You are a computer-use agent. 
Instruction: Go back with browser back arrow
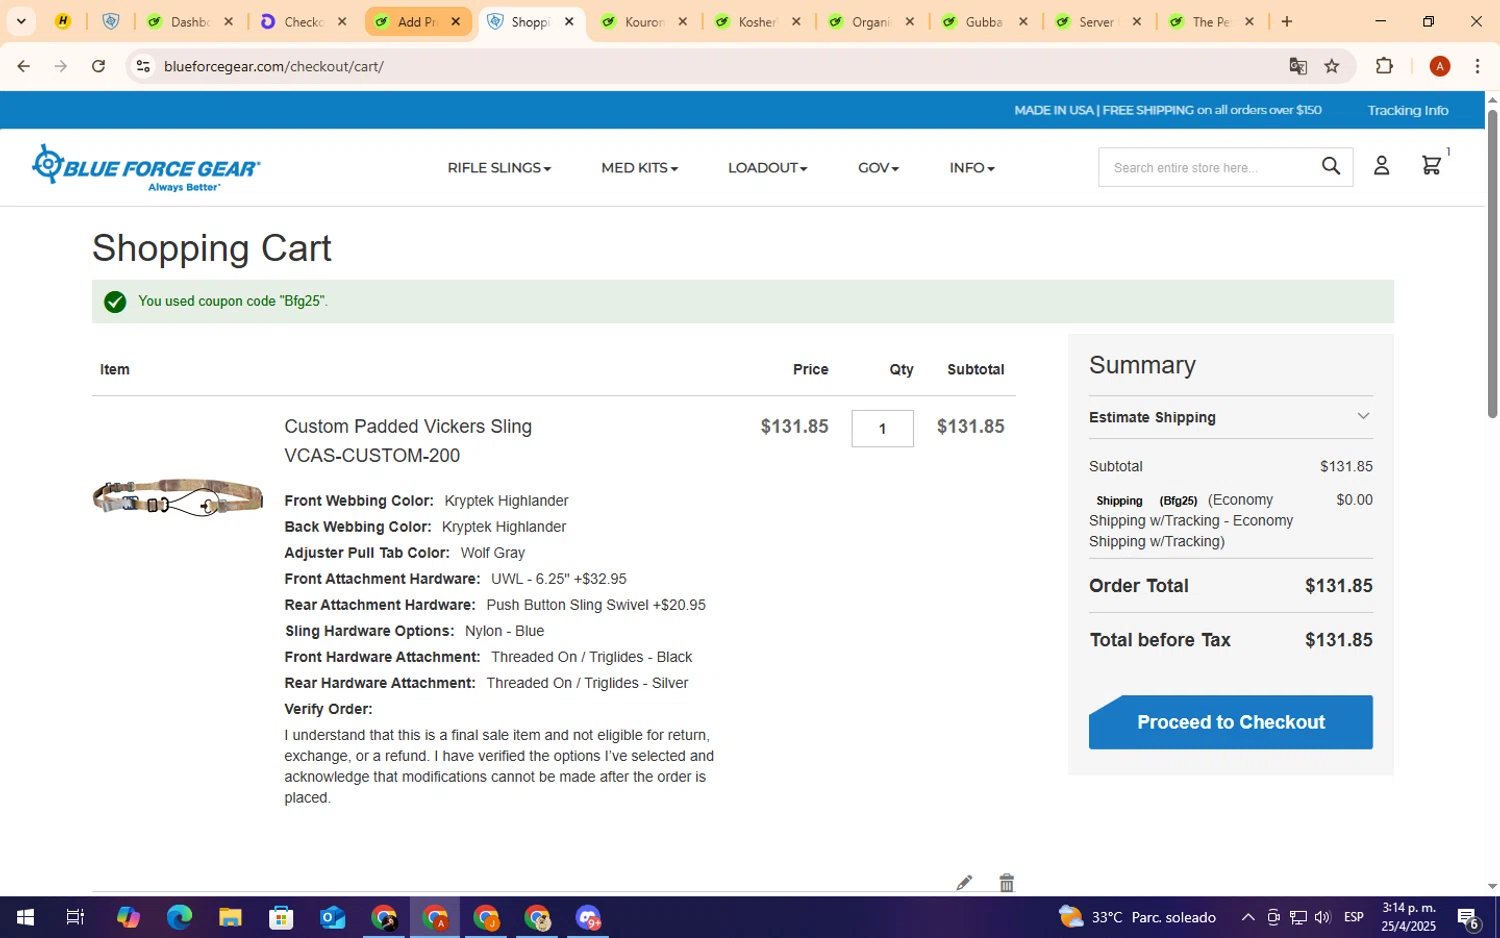(x=23, y=66)
